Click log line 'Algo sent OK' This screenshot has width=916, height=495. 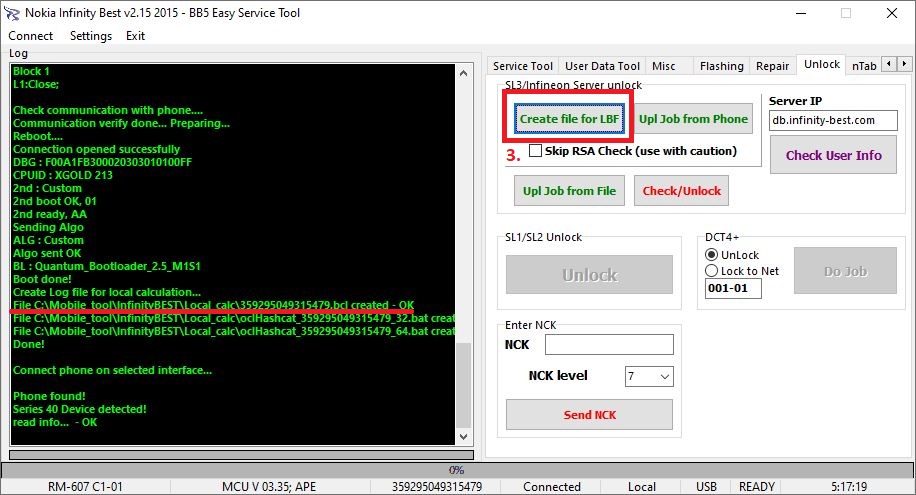(47, 253)
